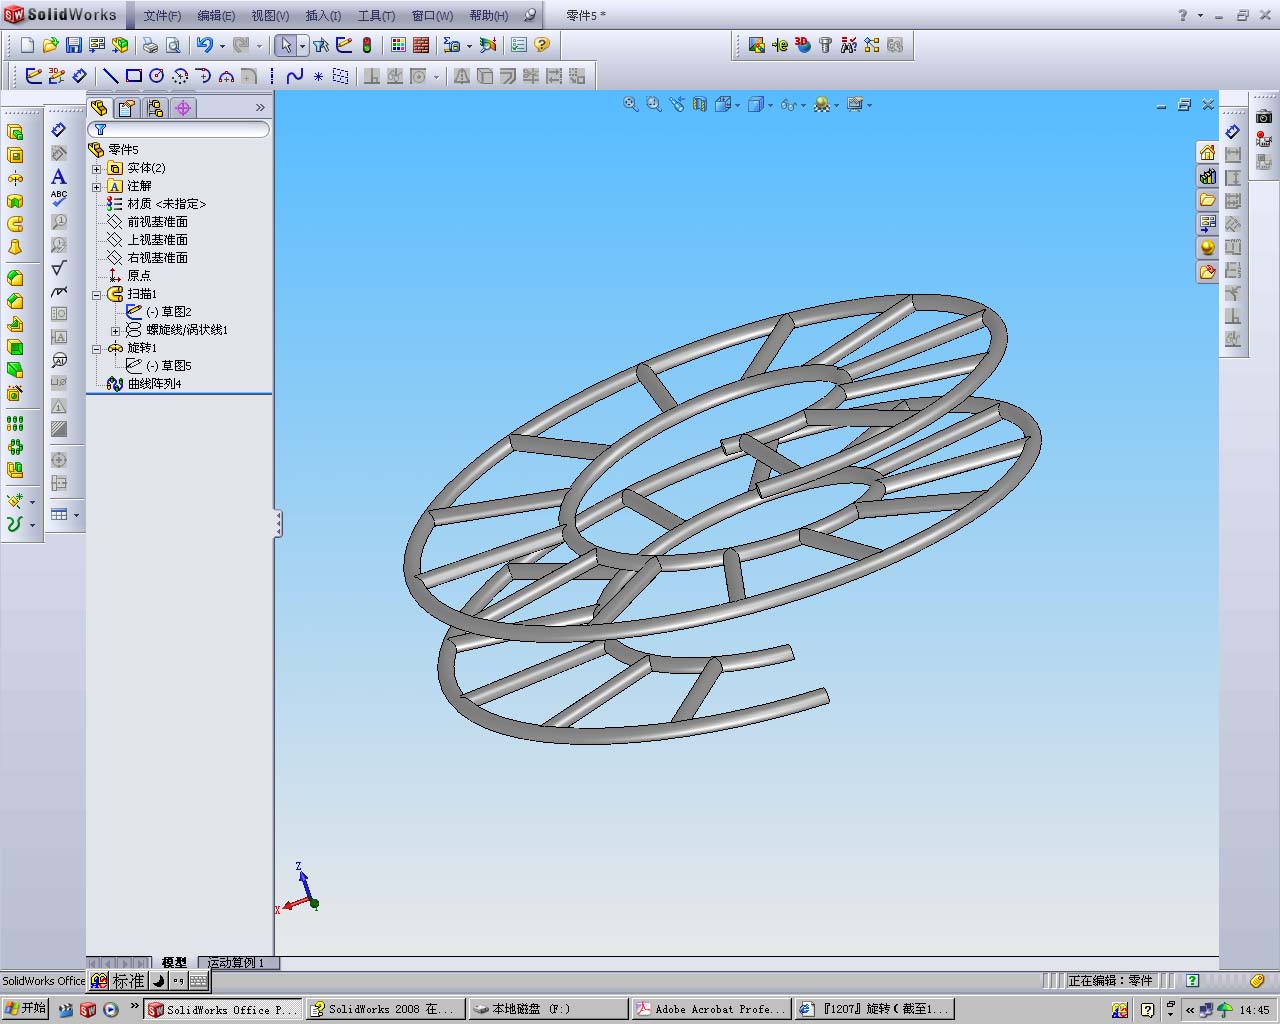Open SolidWorks Resources home task pane tab
This screenshot has height=1024, width=1280.
[1207, 153]
